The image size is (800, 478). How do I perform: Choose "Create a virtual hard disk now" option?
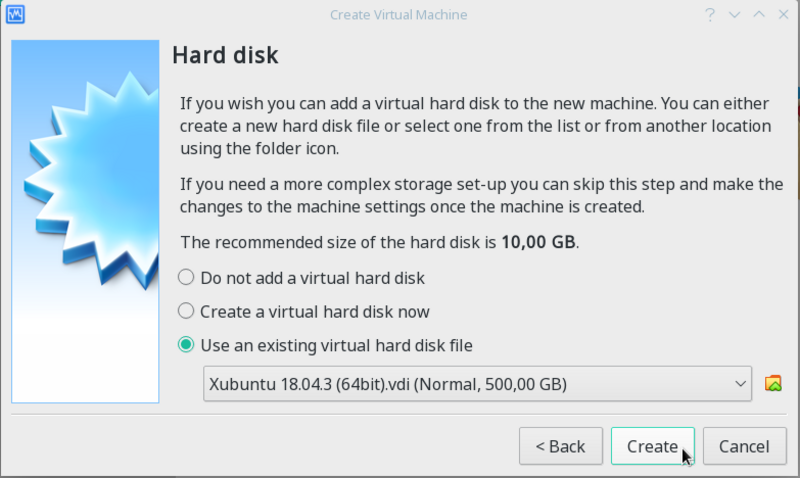[x=186, y=311]
